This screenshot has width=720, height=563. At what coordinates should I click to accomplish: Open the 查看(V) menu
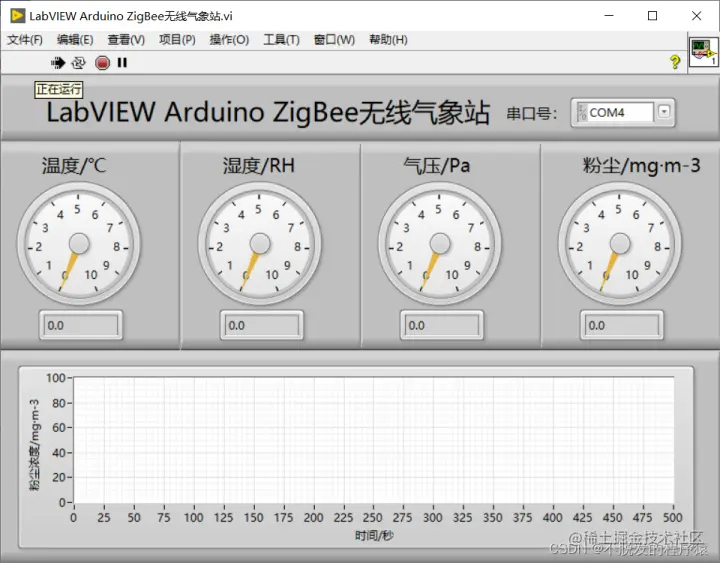[x=126, y=40]
